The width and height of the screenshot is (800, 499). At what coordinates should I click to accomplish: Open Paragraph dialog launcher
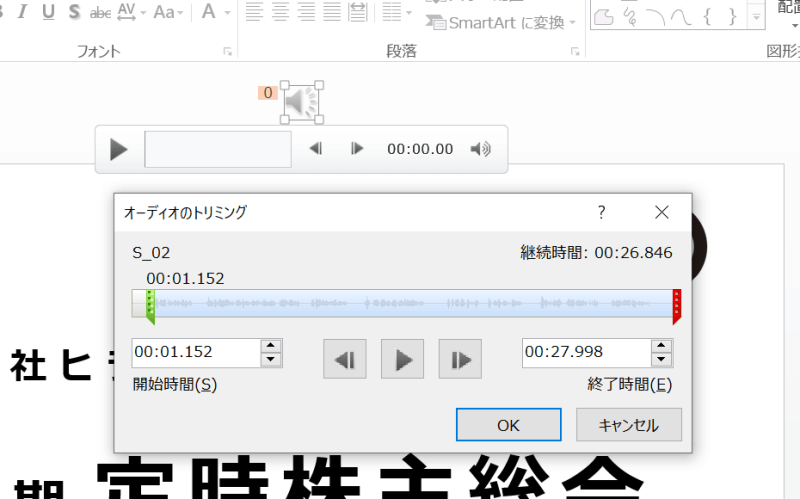575,52
